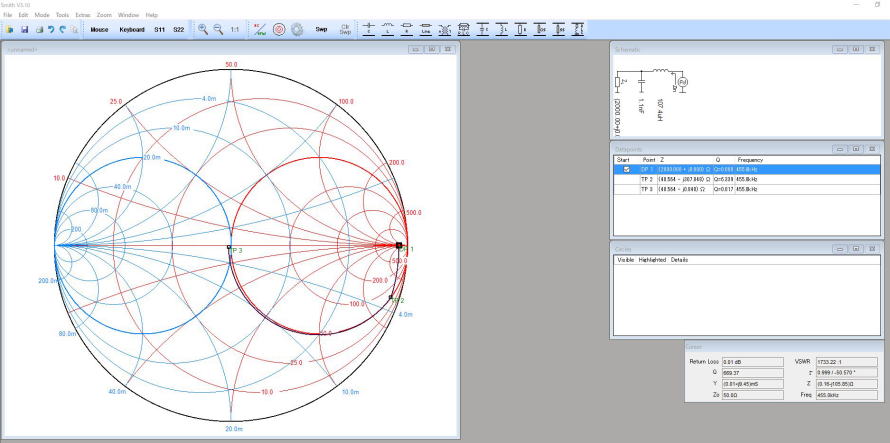Open a file with the folder icon
Viewport: 890px width, 443px height.
coord(10,30)
